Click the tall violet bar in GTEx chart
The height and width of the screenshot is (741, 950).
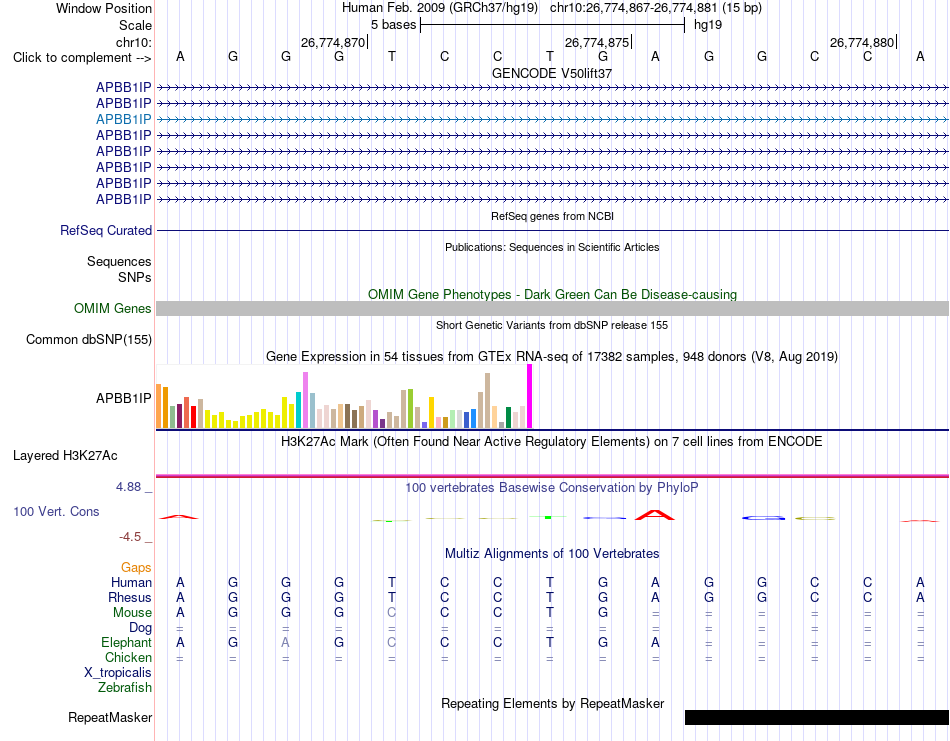pos(305,400)
